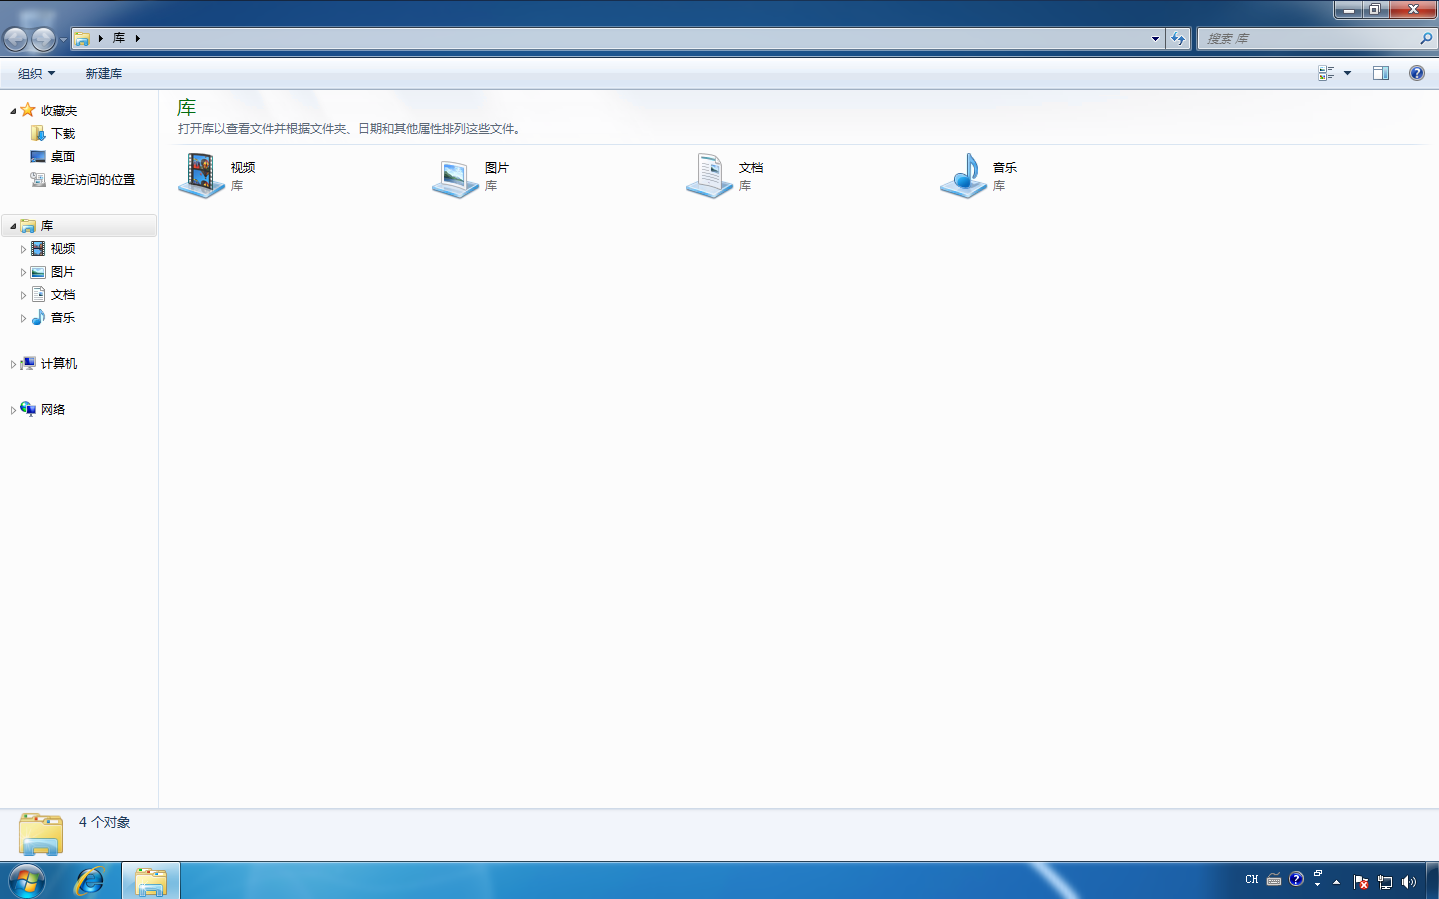Click the 新建库 button

point(104,73)
